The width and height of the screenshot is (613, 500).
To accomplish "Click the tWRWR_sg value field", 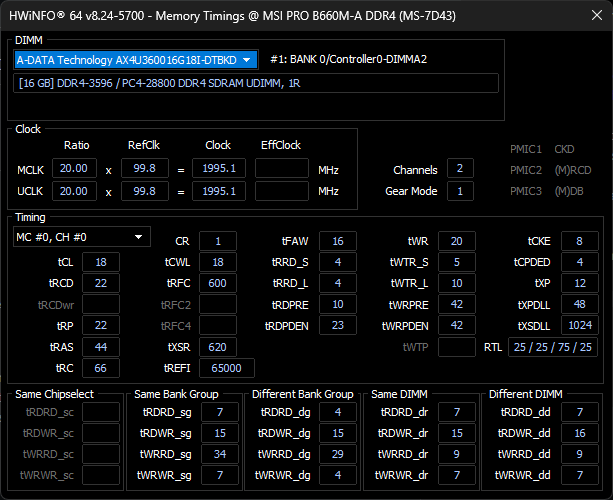I will pyautogui.click(x=220, y=475).
